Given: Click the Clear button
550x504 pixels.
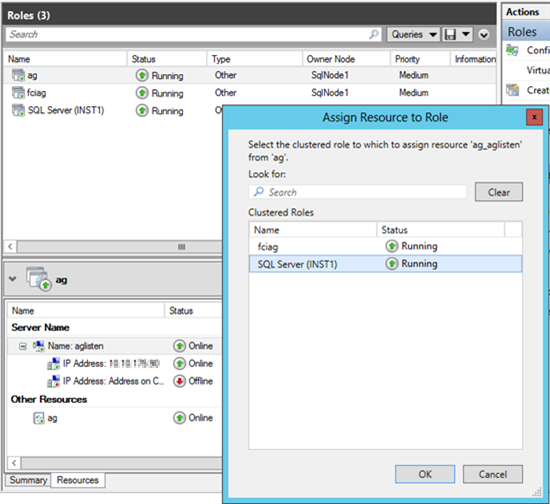Looking at the screenshot, I should point(499,192).
